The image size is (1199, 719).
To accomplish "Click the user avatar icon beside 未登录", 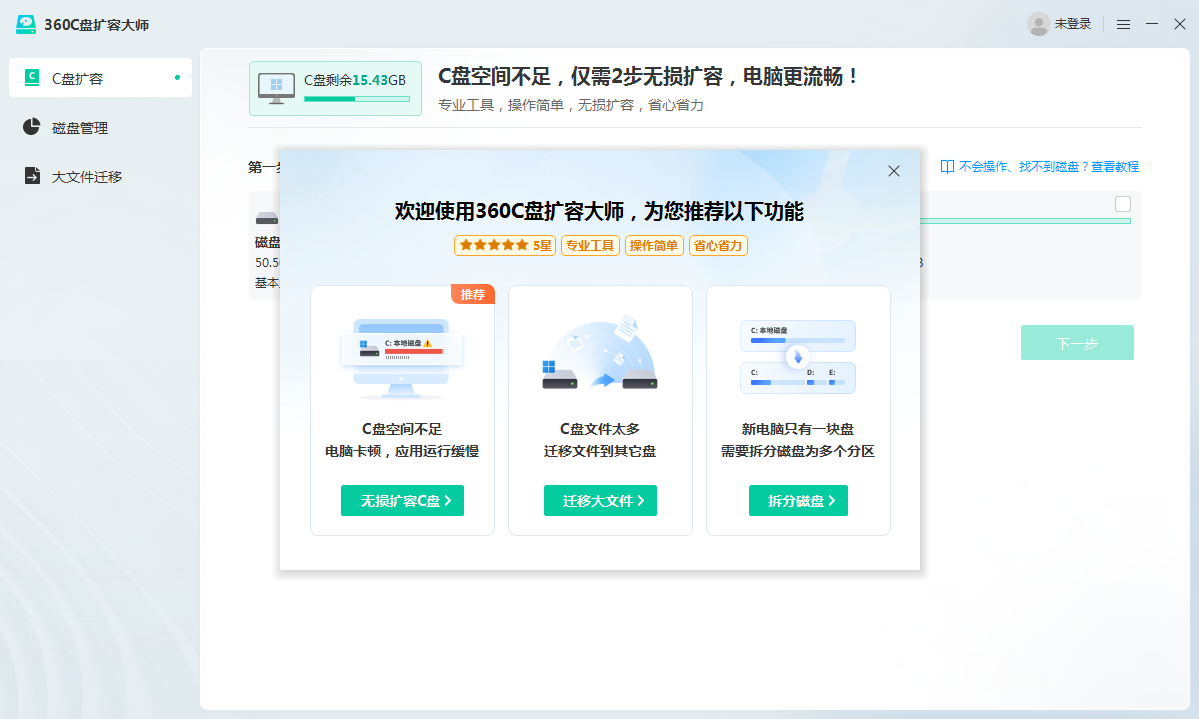I will coord(1038,24).
